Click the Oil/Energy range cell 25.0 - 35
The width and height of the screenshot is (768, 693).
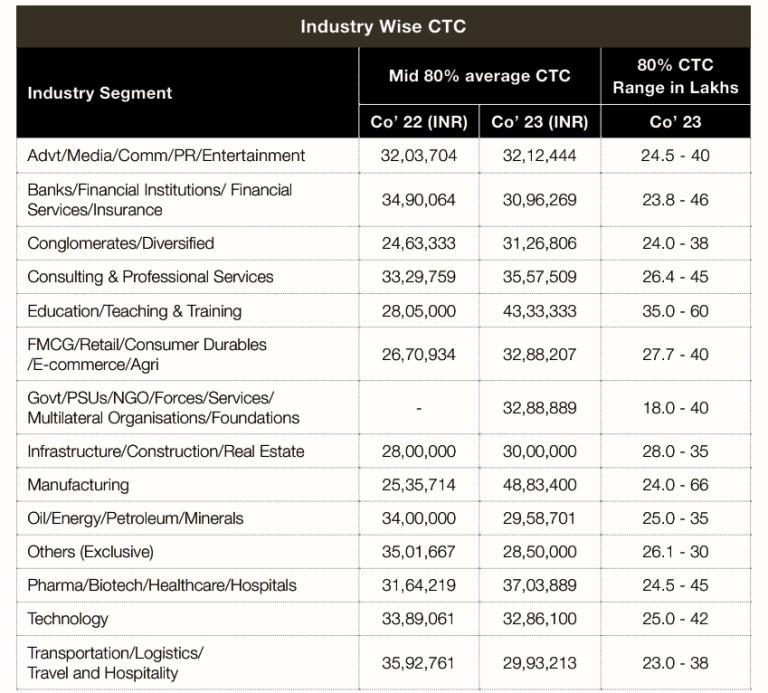click(675, 518)
